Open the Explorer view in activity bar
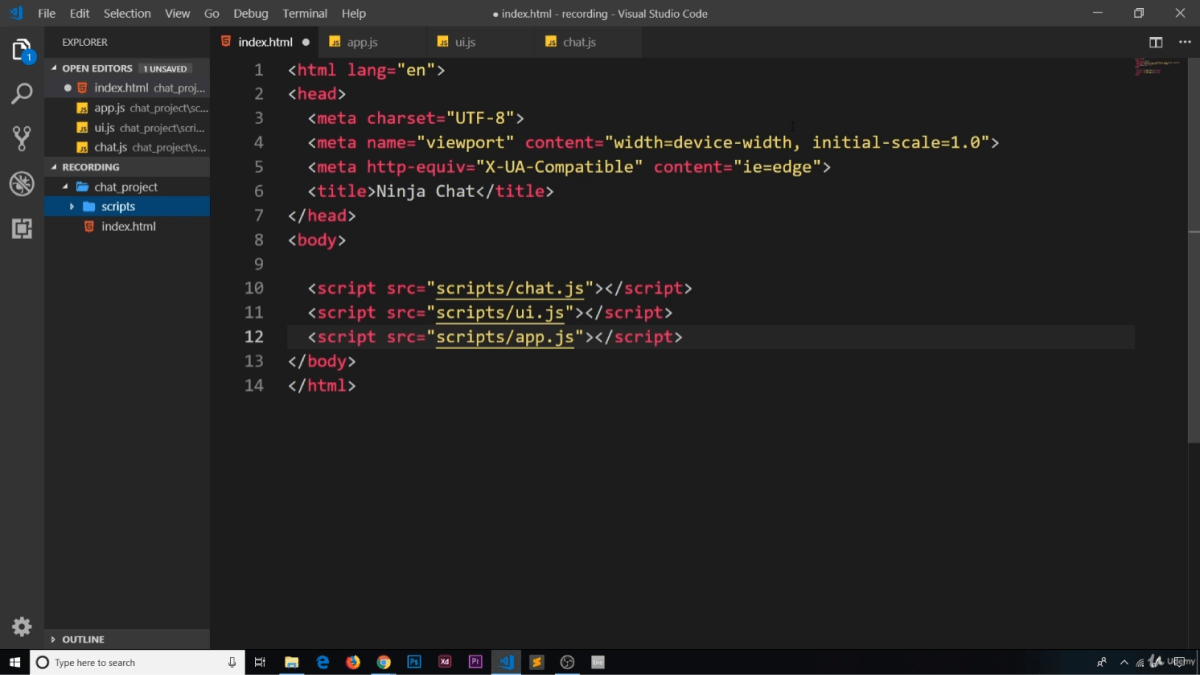Image resolution: width=1200 pixels, height=675 pixels. [21, 50]
